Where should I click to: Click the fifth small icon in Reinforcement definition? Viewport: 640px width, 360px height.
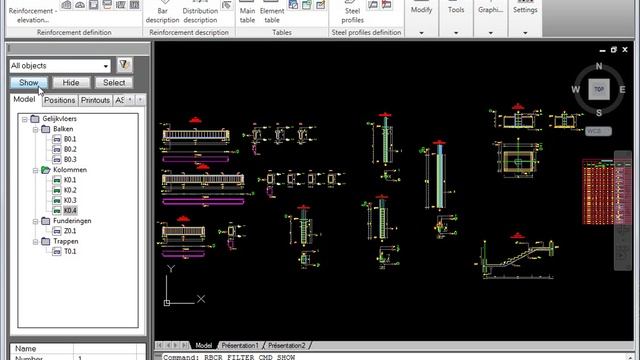click(x=120, y=4)
